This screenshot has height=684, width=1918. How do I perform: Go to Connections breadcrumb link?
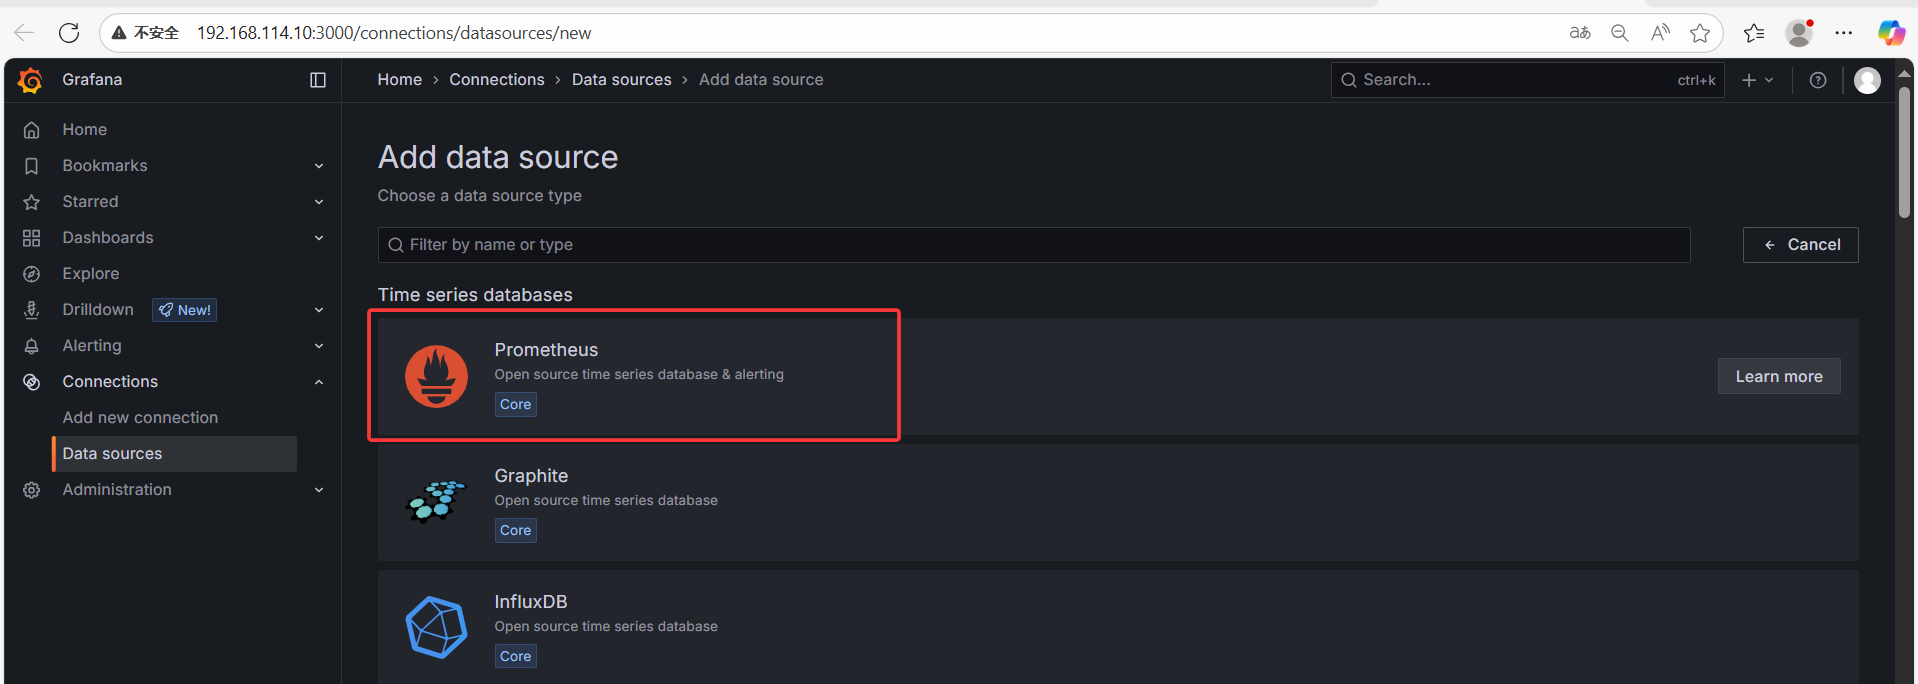pos(497,80)
